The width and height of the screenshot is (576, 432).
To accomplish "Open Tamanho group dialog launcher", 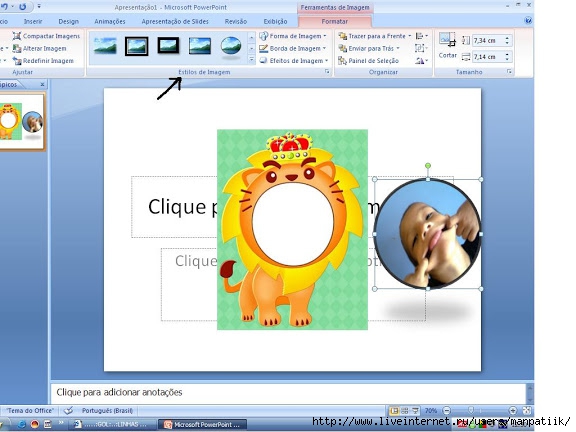I will (509, 72).
